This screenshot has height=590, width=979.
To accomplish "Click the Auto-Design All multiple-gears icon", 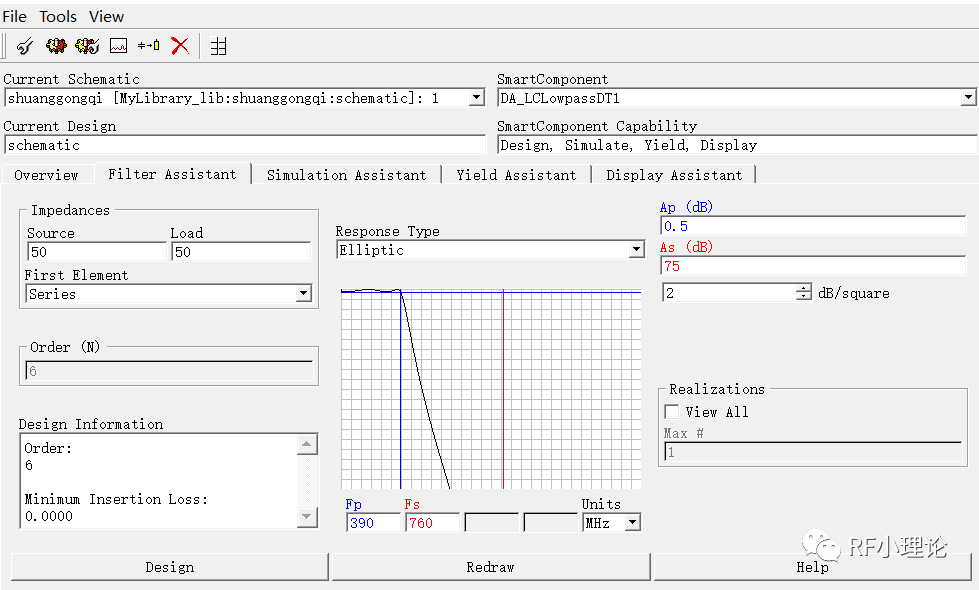I will point(87,46).
